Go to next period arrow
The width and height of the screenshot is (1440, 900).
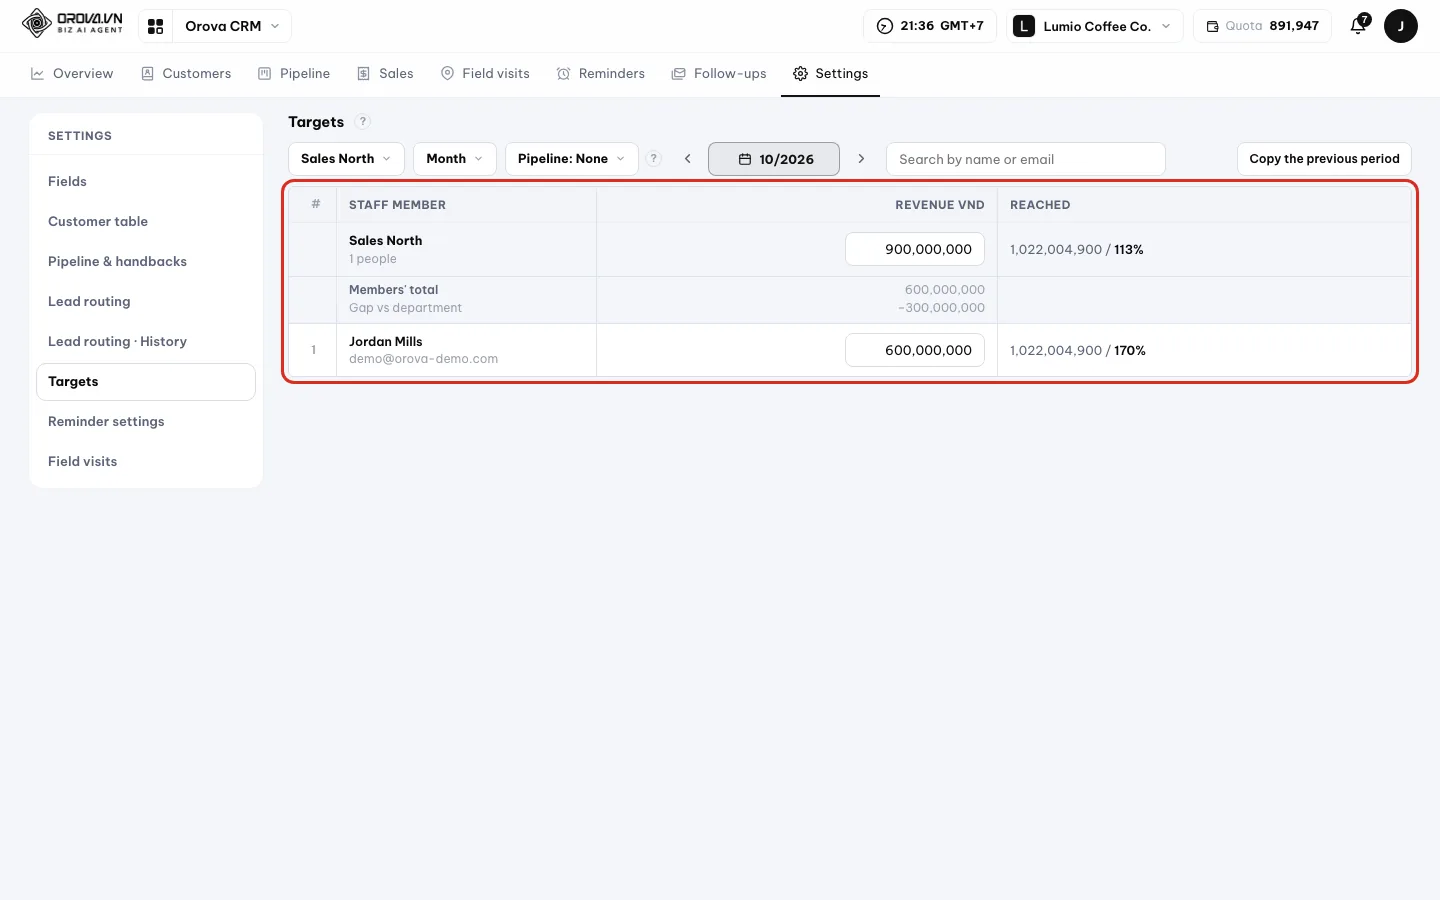pos(861,159)
